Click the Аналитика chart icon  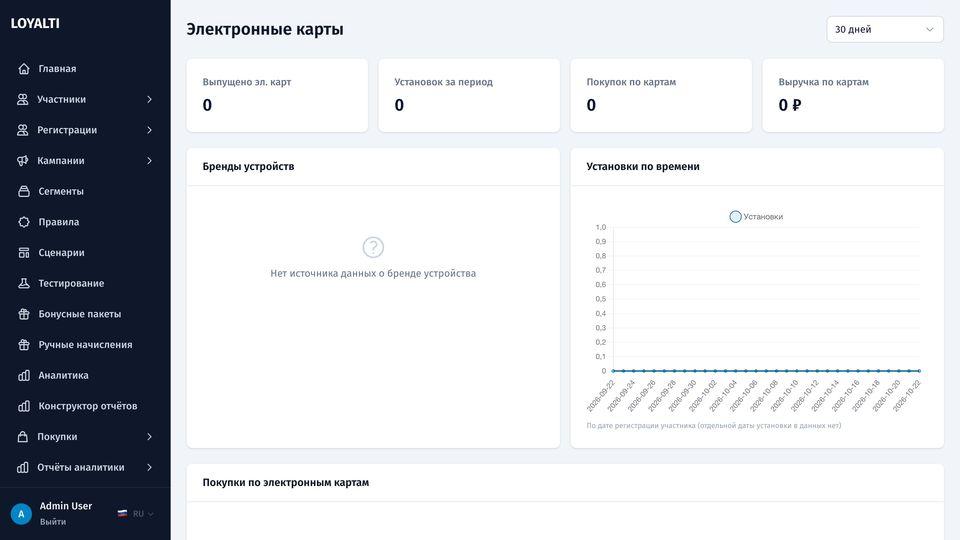24,375
